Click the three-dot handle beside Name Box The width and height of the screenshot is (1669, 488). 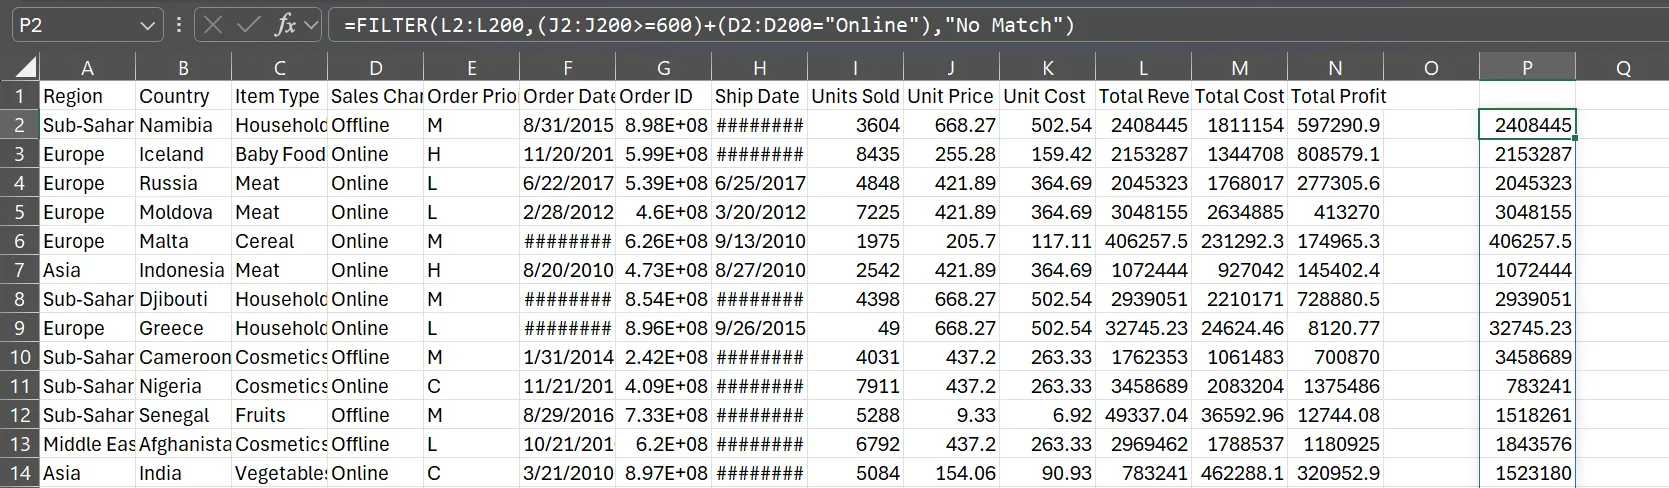(179, 25)
